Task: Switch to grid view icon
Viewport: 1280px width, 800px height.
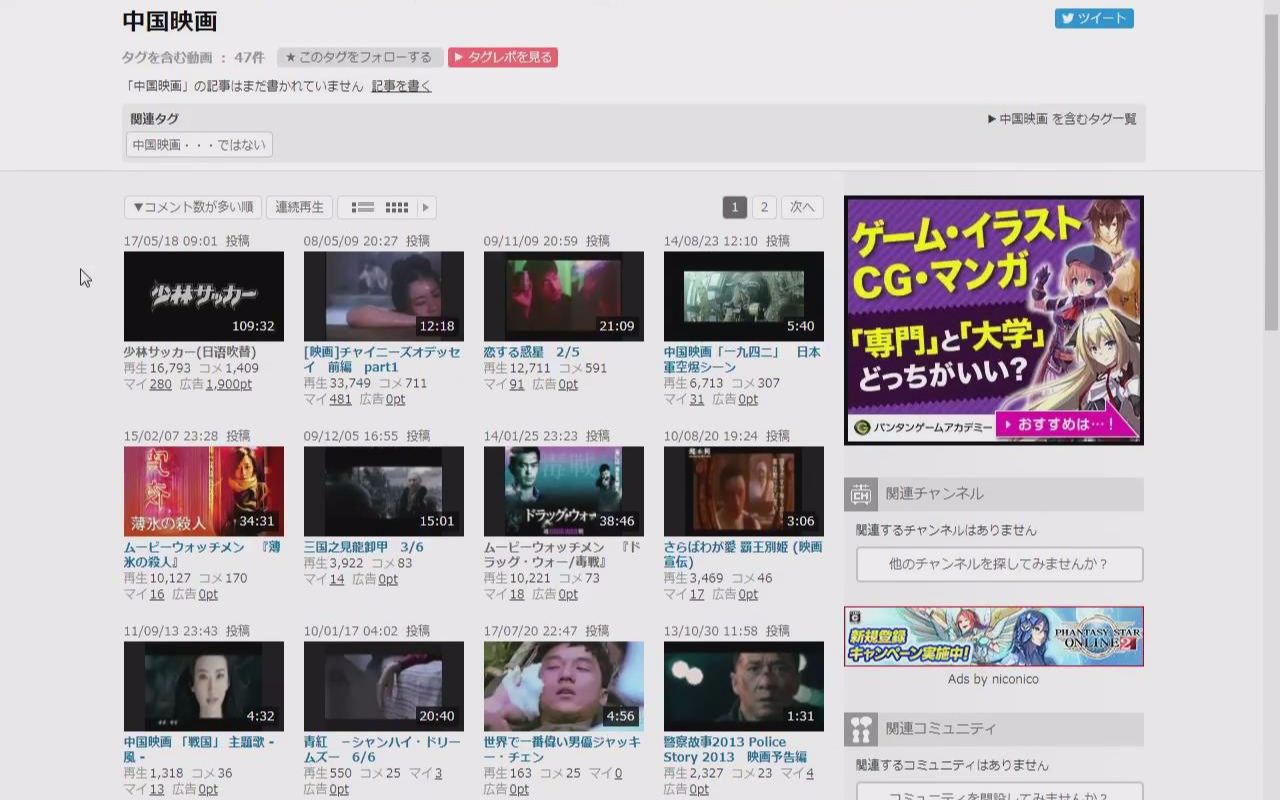Action: coord(397,207)
